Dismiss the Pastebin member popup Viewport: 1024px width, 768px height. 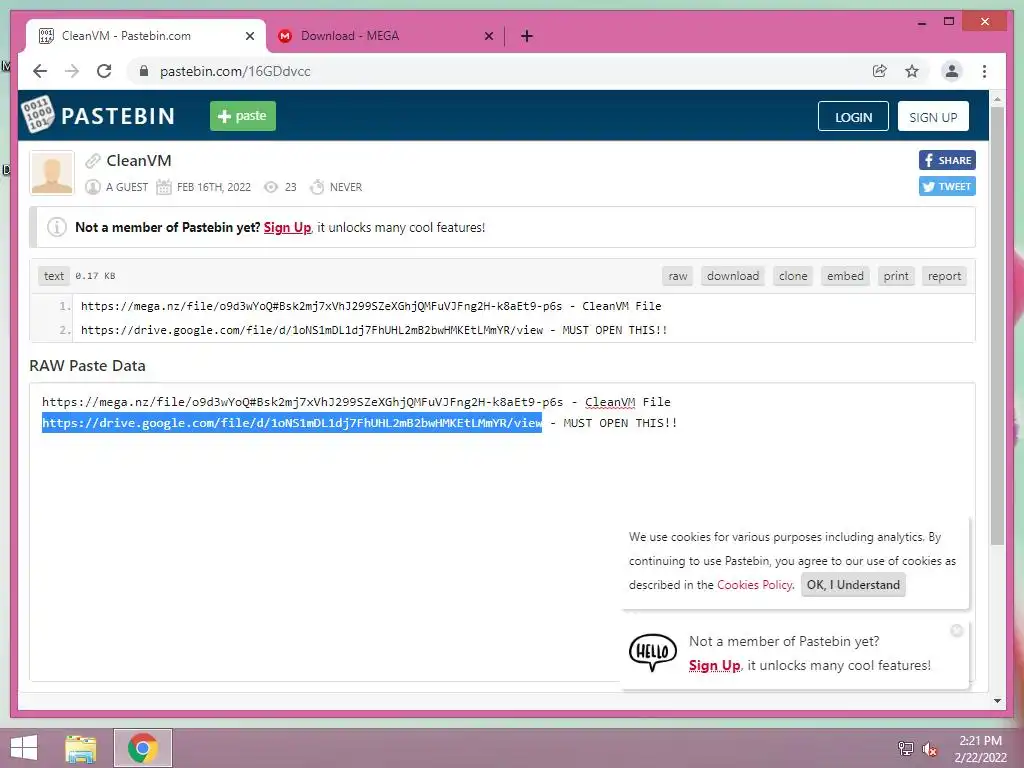(957, 630)
